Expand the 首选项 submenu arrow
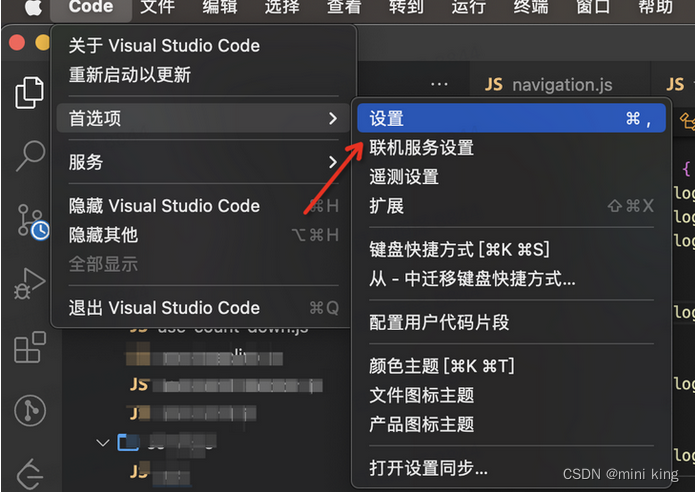 [333, 118]
